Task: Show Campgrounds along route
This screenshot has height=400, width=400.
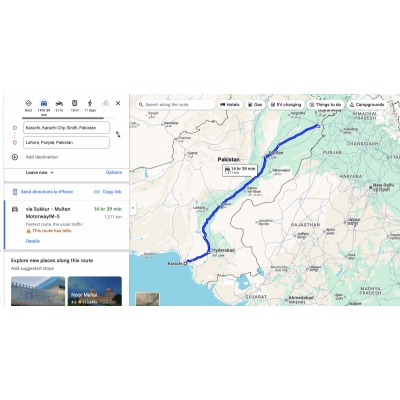Action: pyautogui.click(x=367, y=105)
